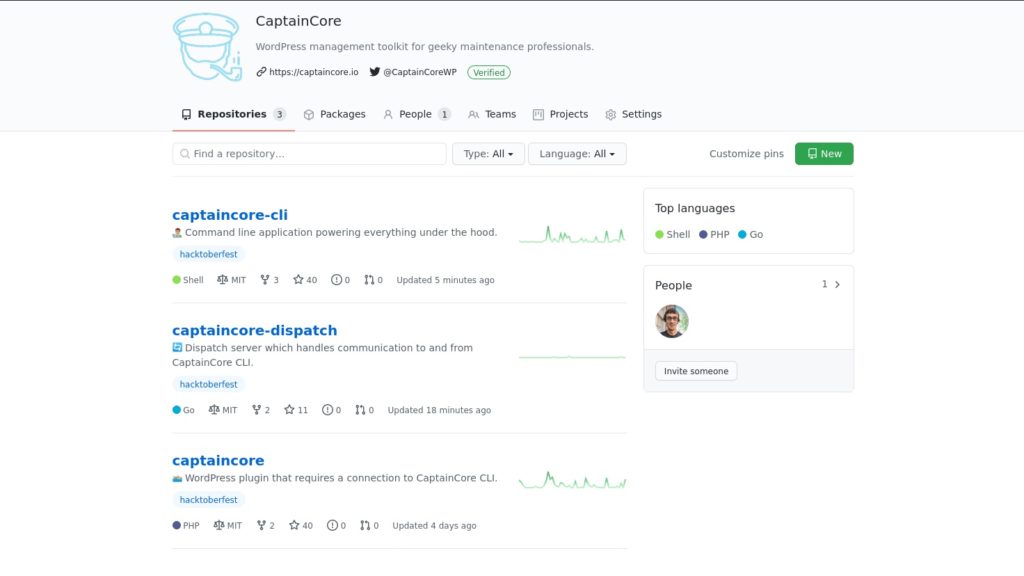Click the Find a repository search field
Viewport: 1024px width, 576px height.
tap(310, 154)
